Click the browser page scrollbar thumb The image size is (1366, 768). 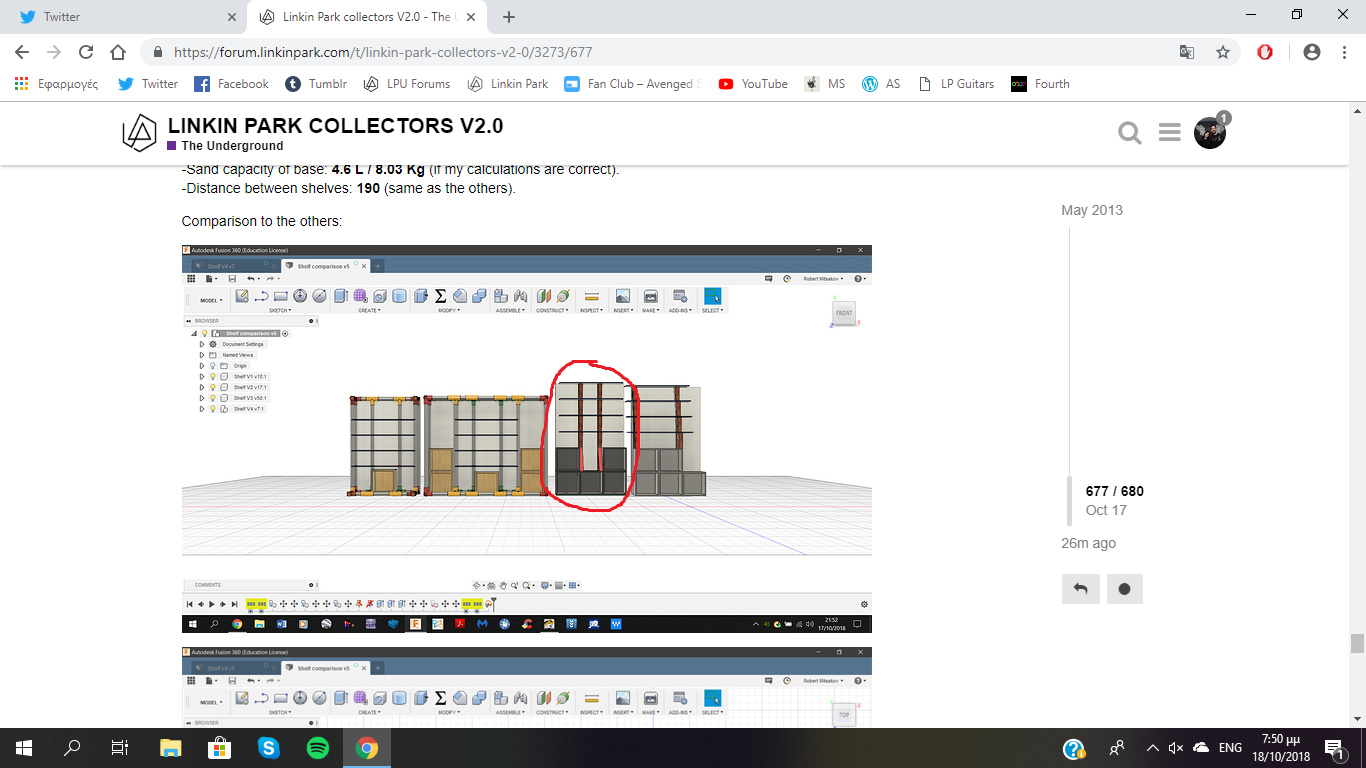coord(1357,643)
